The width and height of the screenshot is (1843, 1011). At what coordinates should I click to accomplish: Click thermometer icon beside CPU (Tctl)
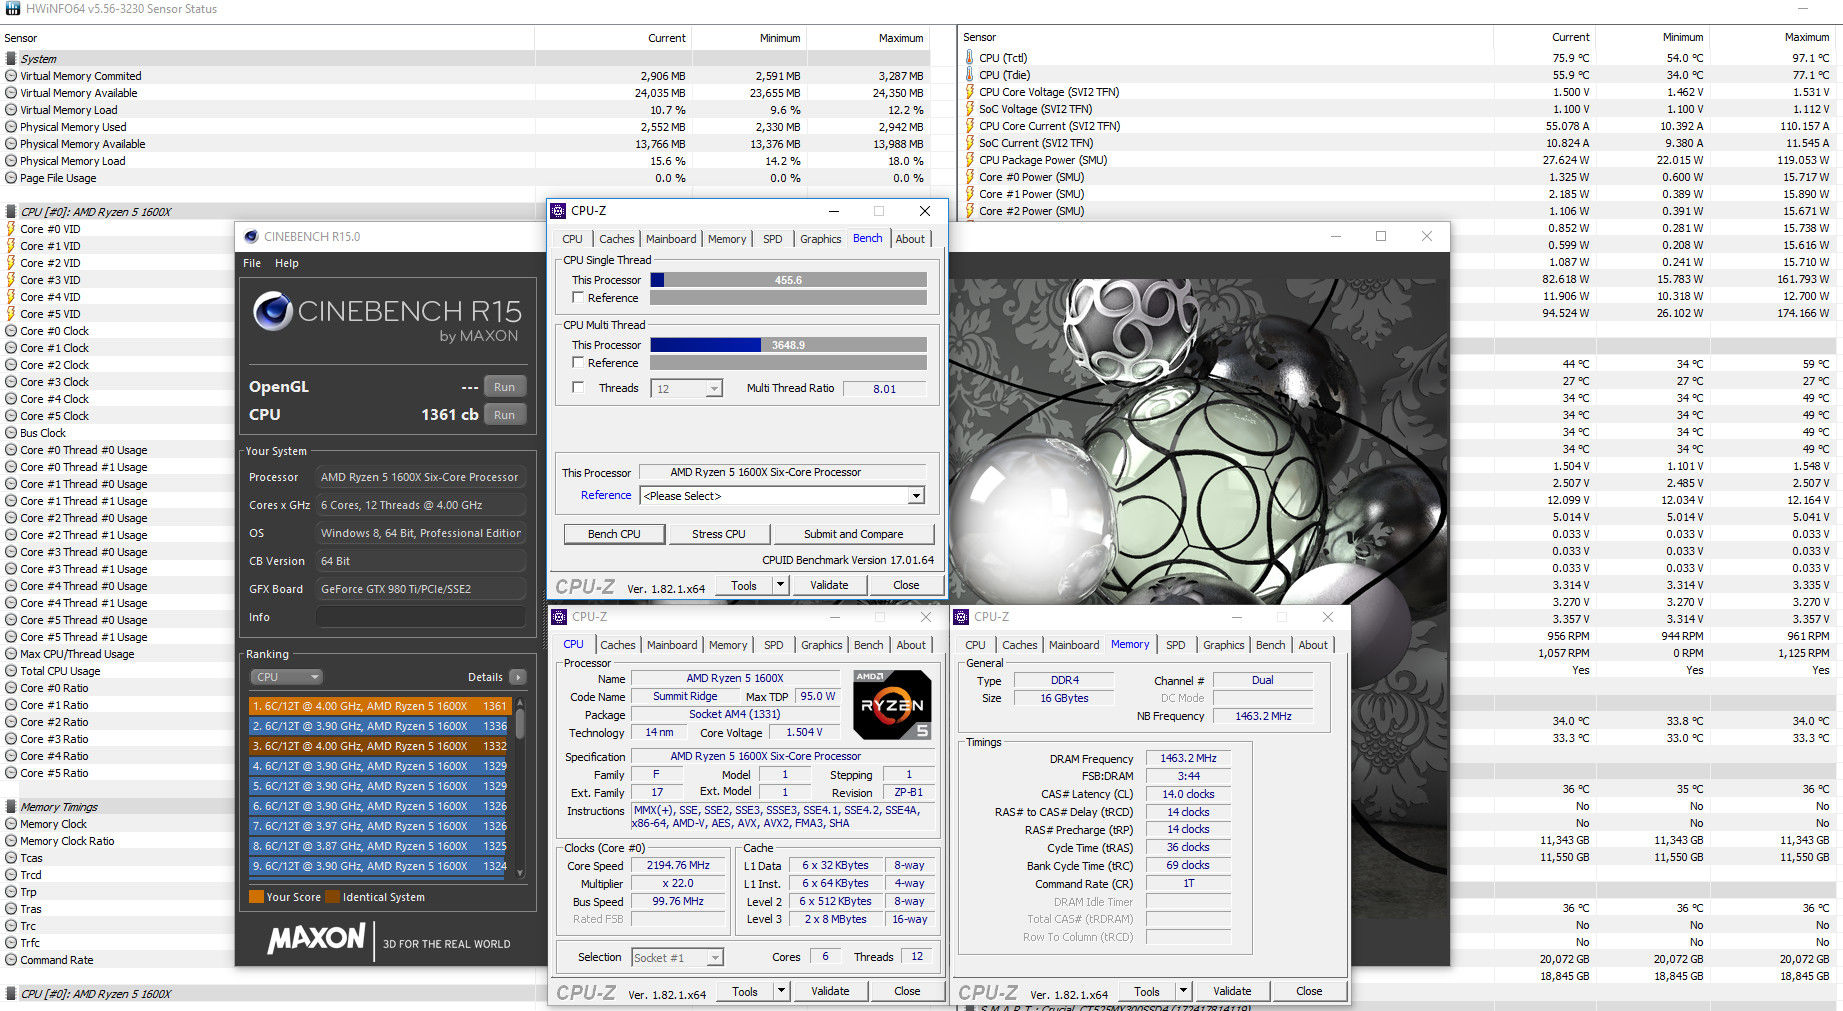969,58
